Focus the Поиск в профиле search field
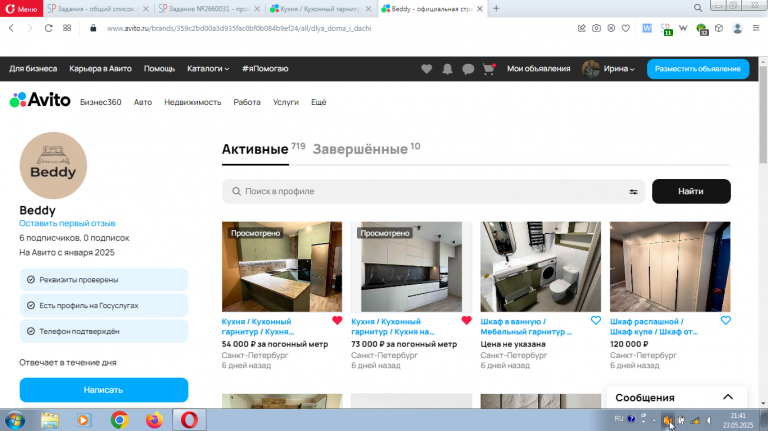This screenshot has height=431, width=768. tap(433, 192)
